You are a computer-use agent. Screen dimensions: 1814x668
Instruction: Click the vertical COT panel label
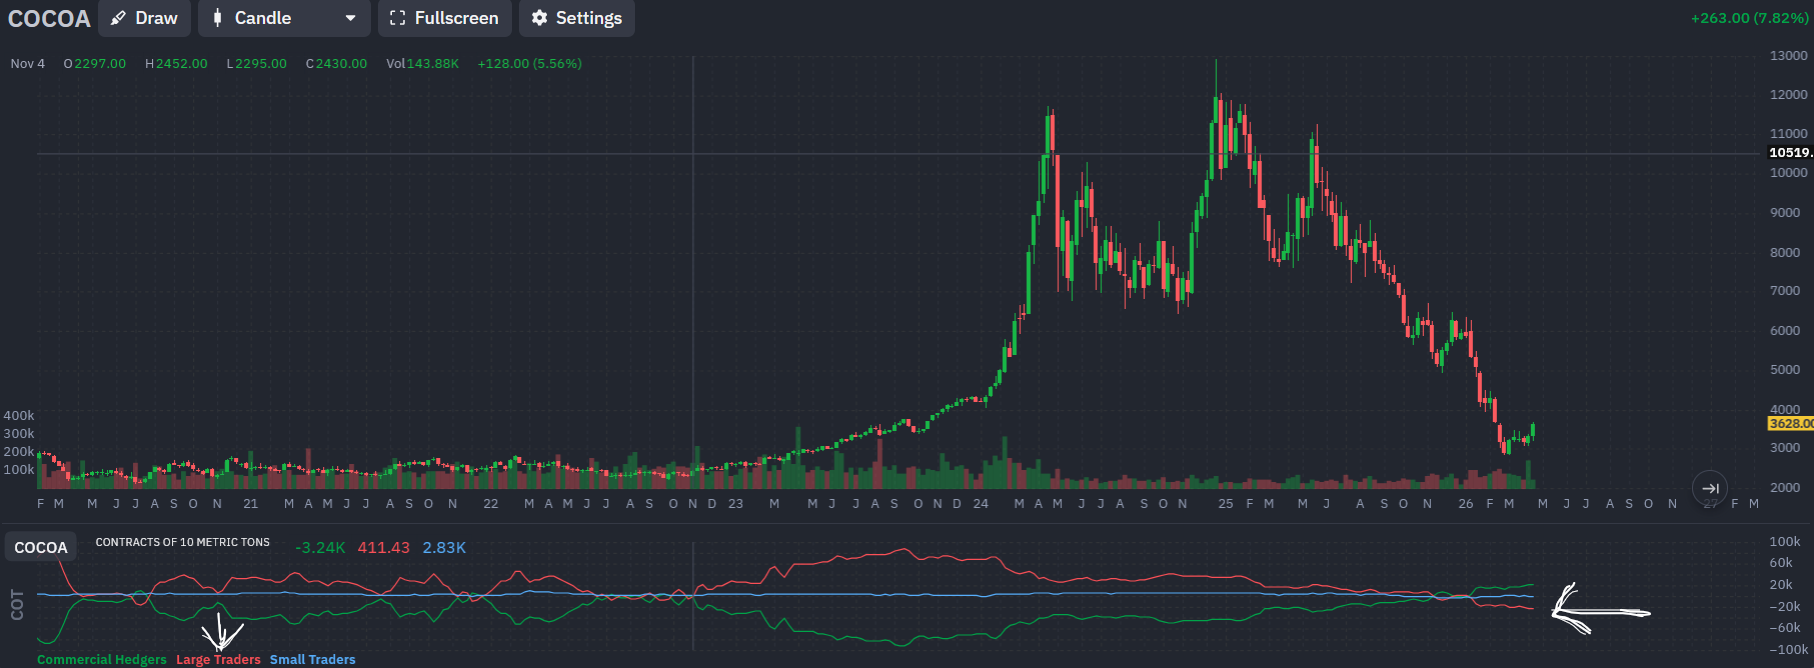(x=17, y=604)
